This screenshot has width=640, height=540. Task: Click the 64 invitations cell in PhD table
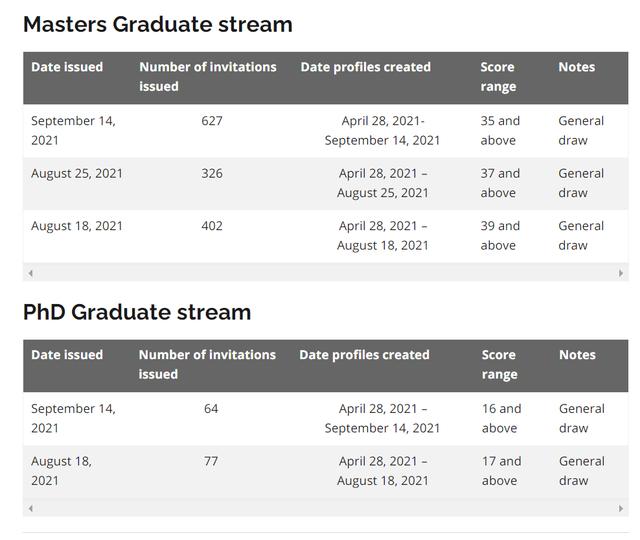(x=211, y=409)
